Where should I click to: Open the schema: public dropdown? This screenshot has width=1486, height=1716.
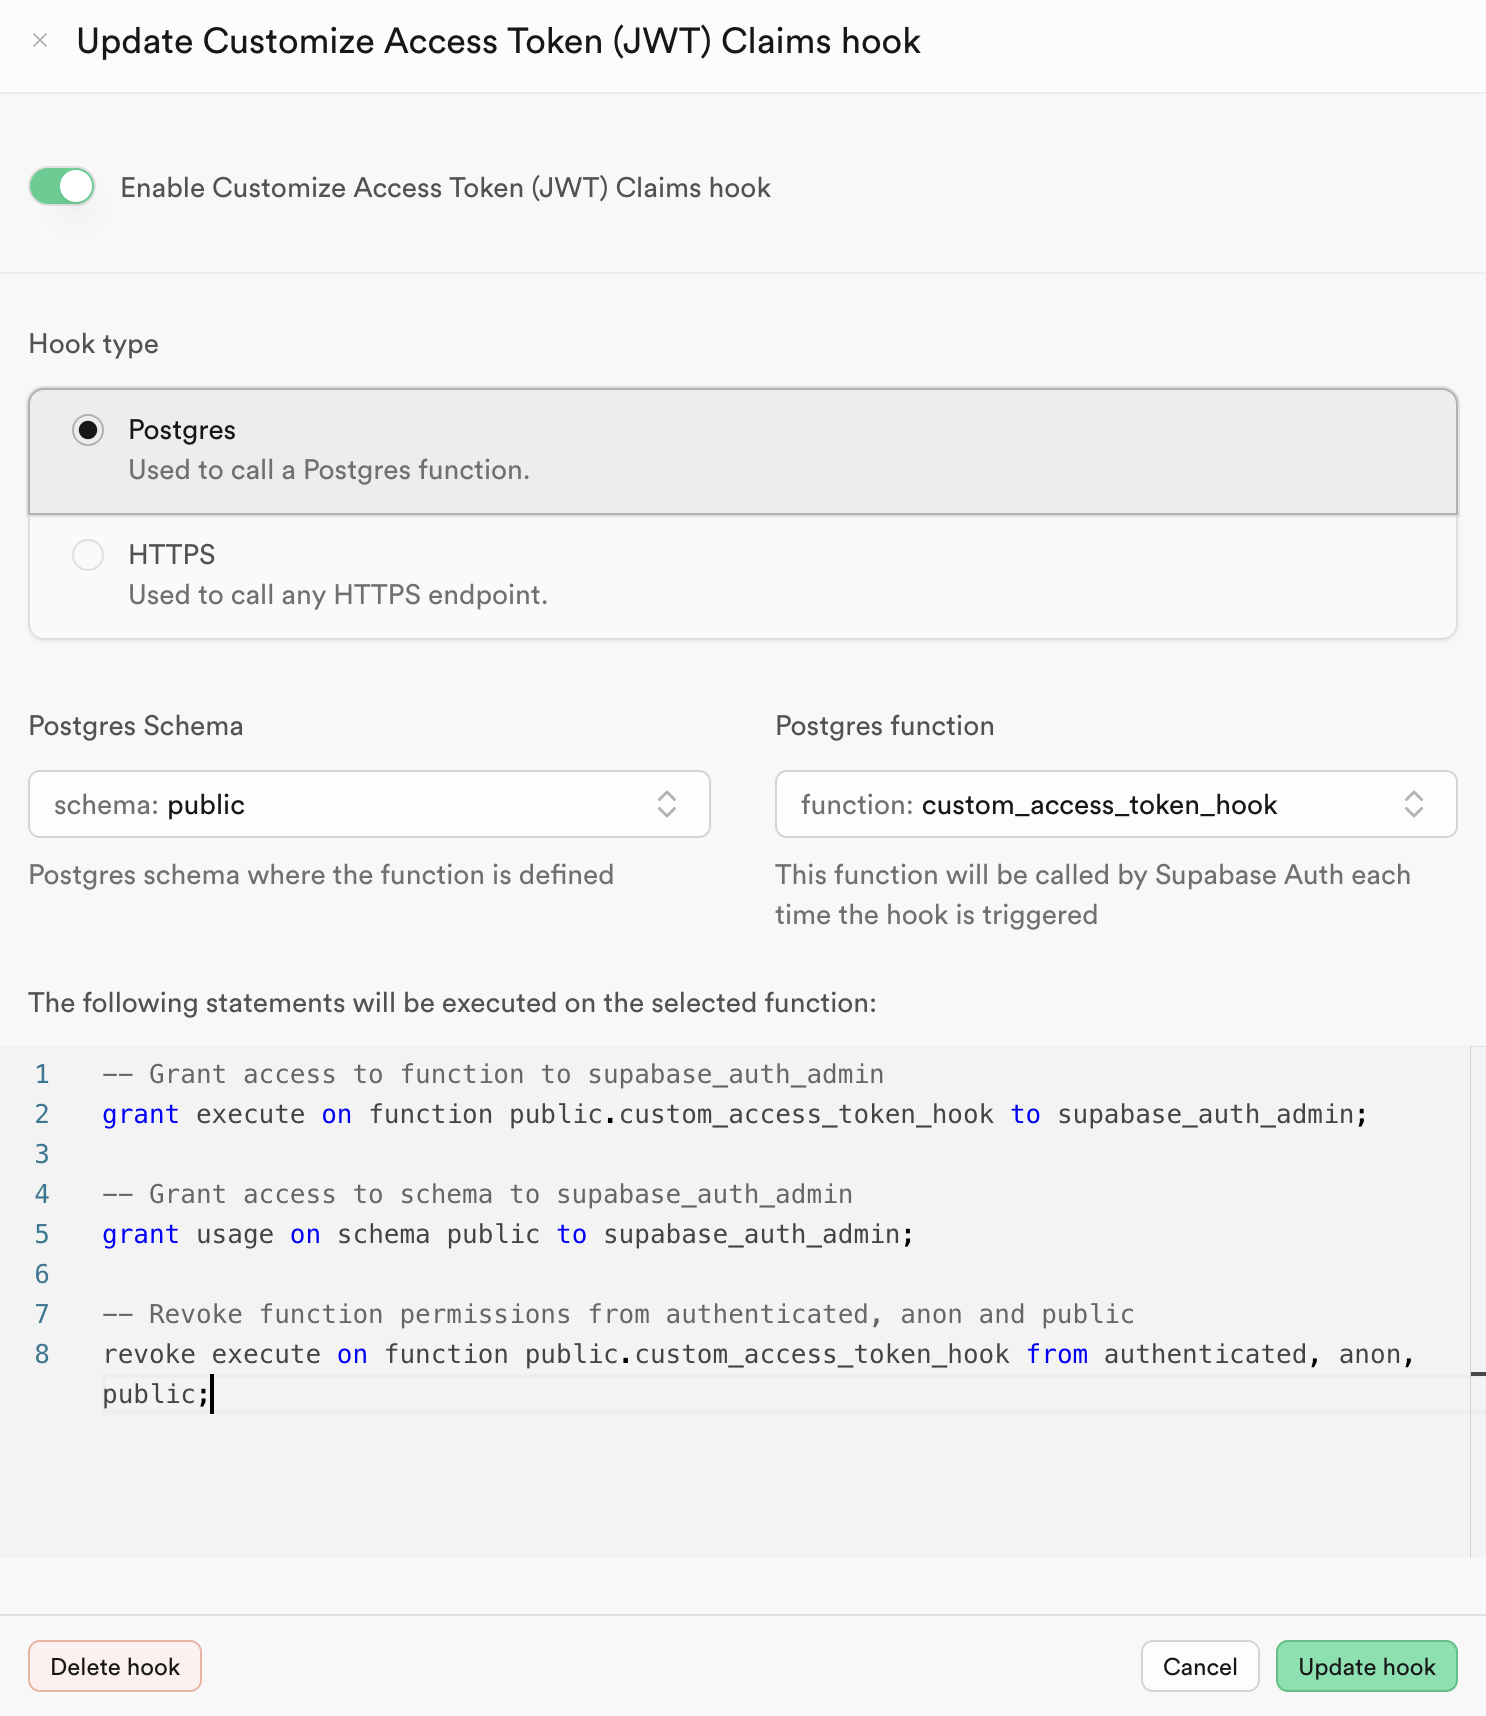tap(369, 804)
